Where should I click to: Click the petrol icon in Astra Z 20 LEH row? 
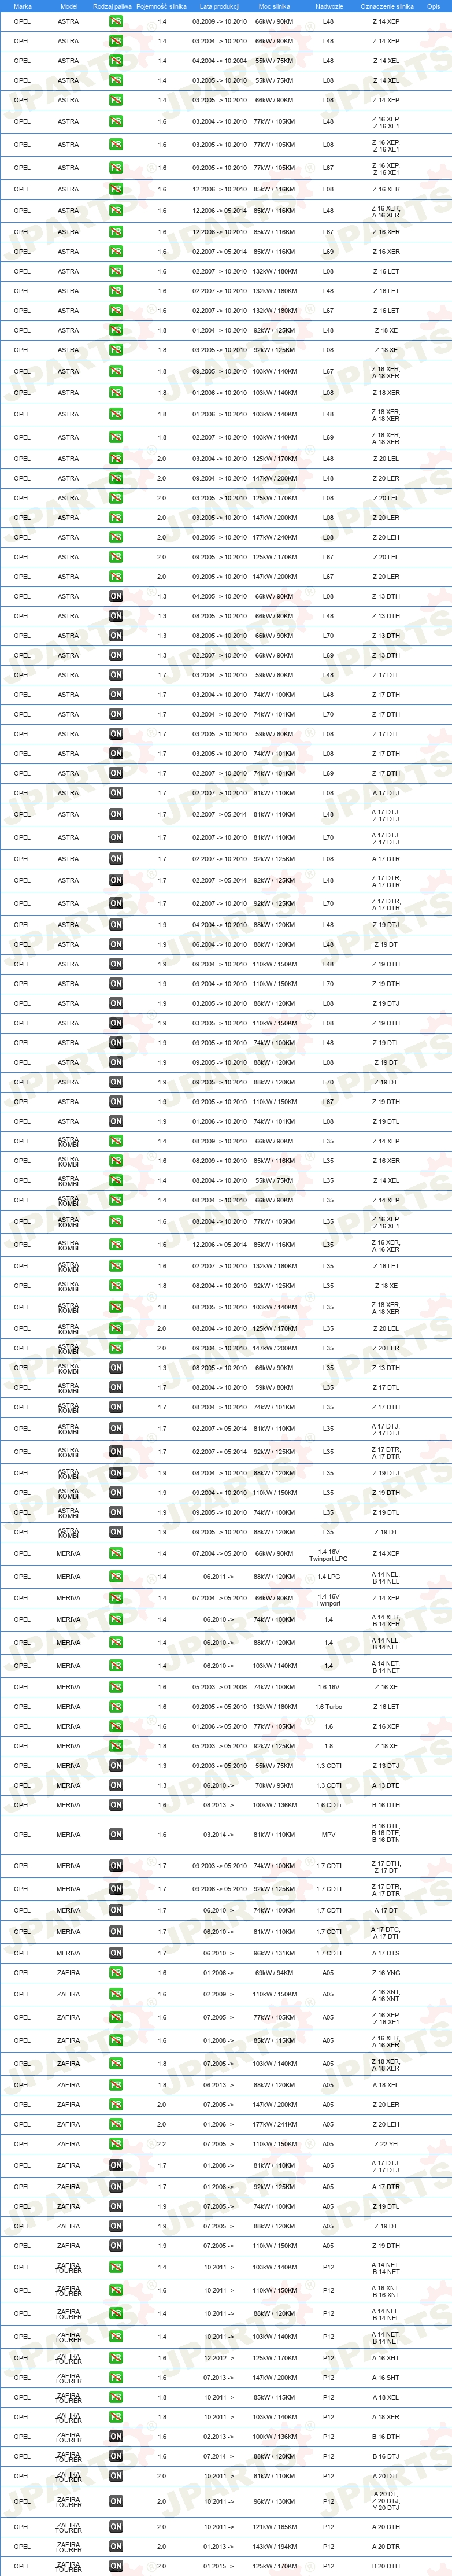116,537
